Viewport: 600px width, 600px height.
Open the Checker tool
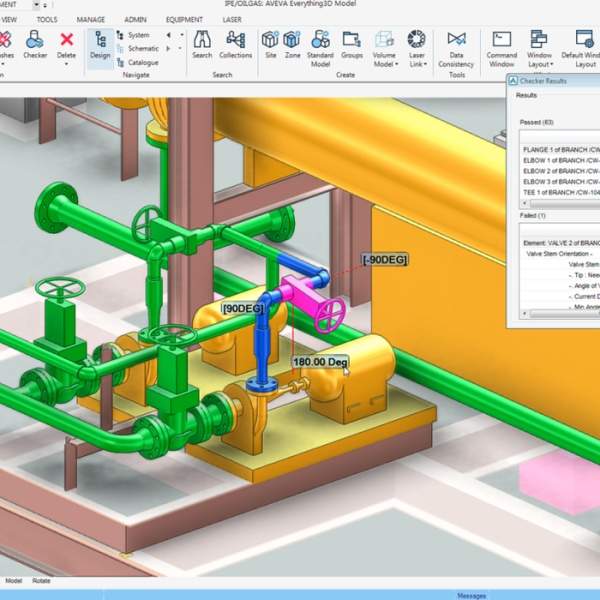pos(35,45)
